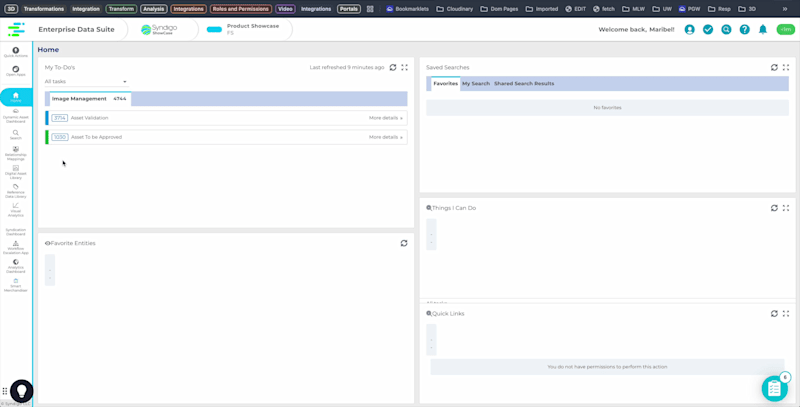800x407 pixels.
Task: Click the Roles and Permissions bookmark
Action: pyautogui.click(x=240, y=9)
